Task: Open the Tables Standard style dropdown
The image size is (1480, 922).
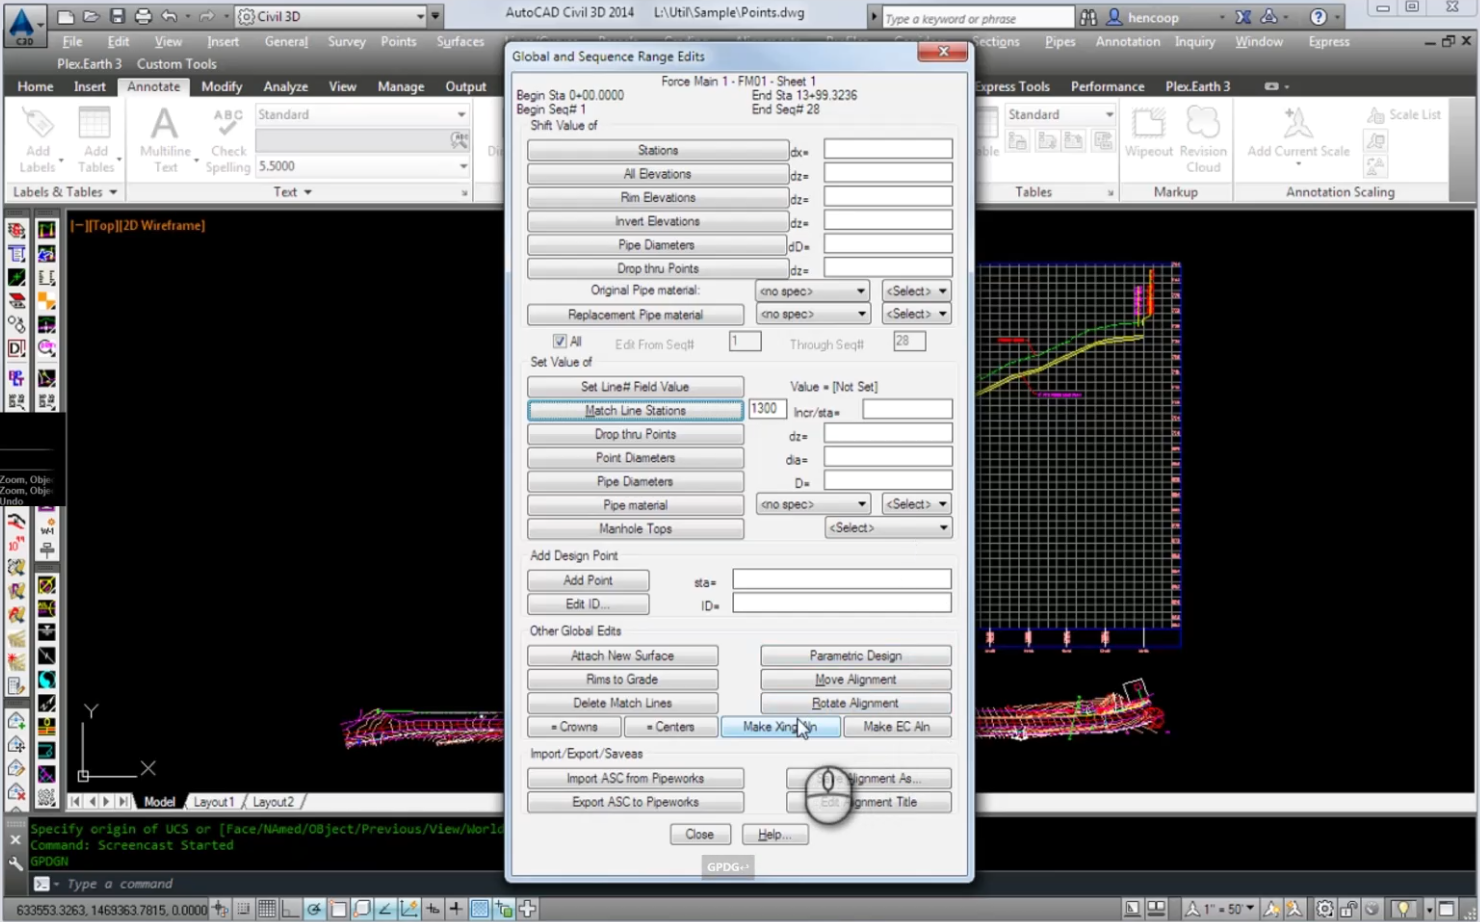Action: (x=1060, y=115)
